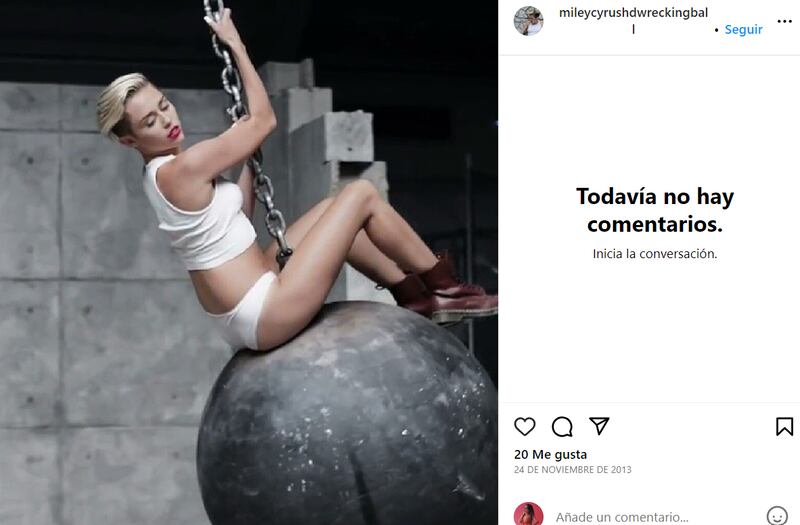Viewport: 800px width, 525px height.
Task: Like the post with the heart icon
Action: [524, 427]
